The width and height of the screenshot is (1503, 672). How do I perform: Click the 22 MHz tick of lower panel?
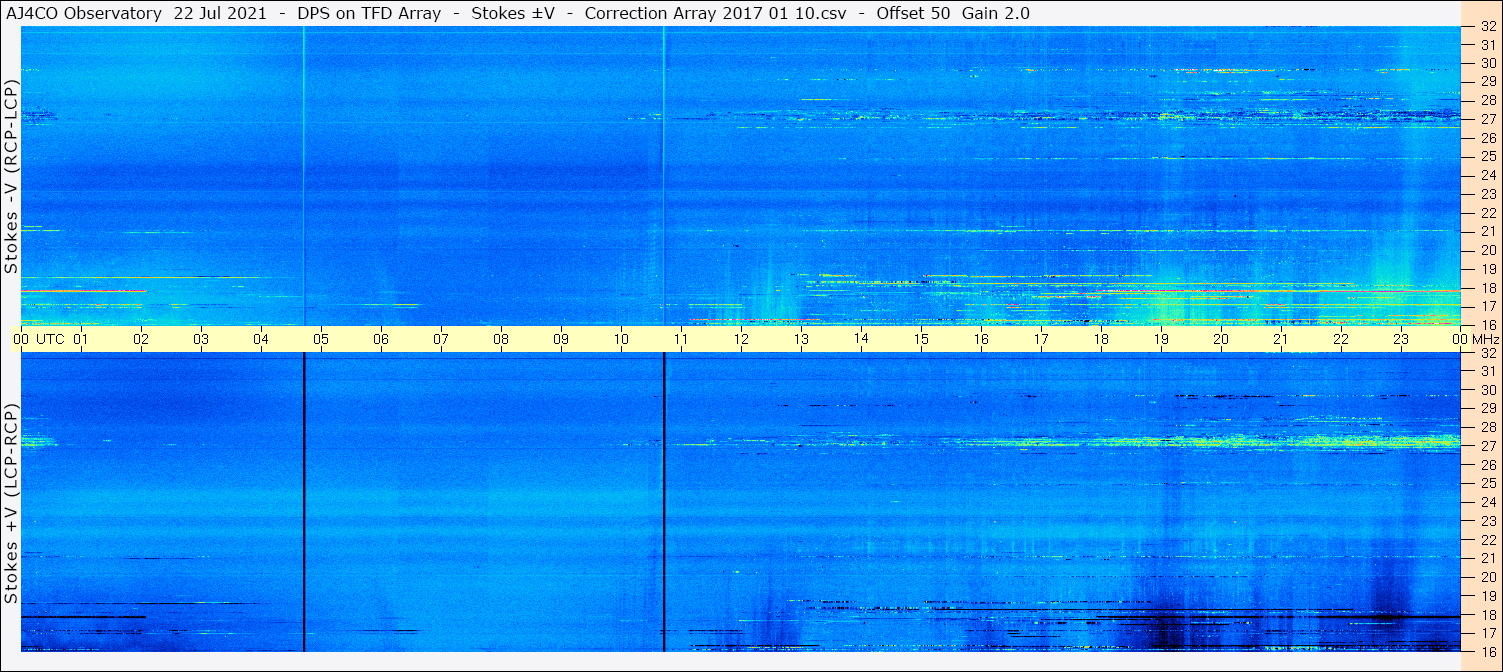[1488, 540]
